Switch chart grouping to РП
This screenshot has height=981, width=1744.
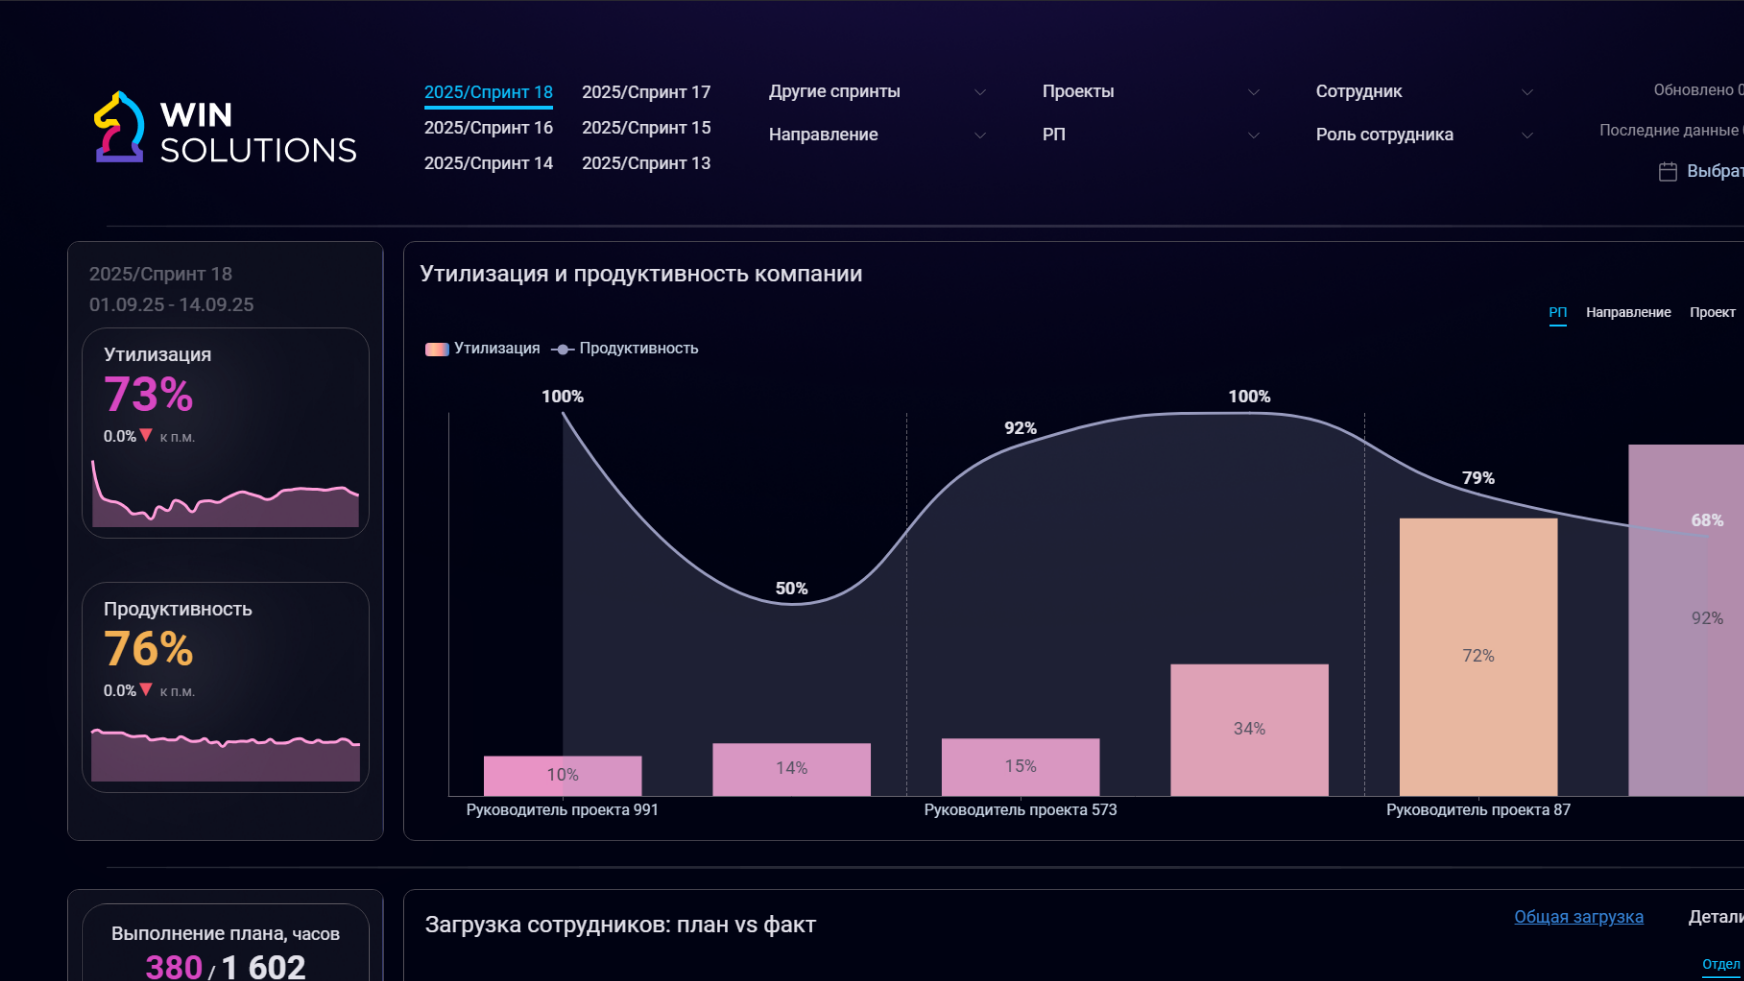tap(1558, 313)
